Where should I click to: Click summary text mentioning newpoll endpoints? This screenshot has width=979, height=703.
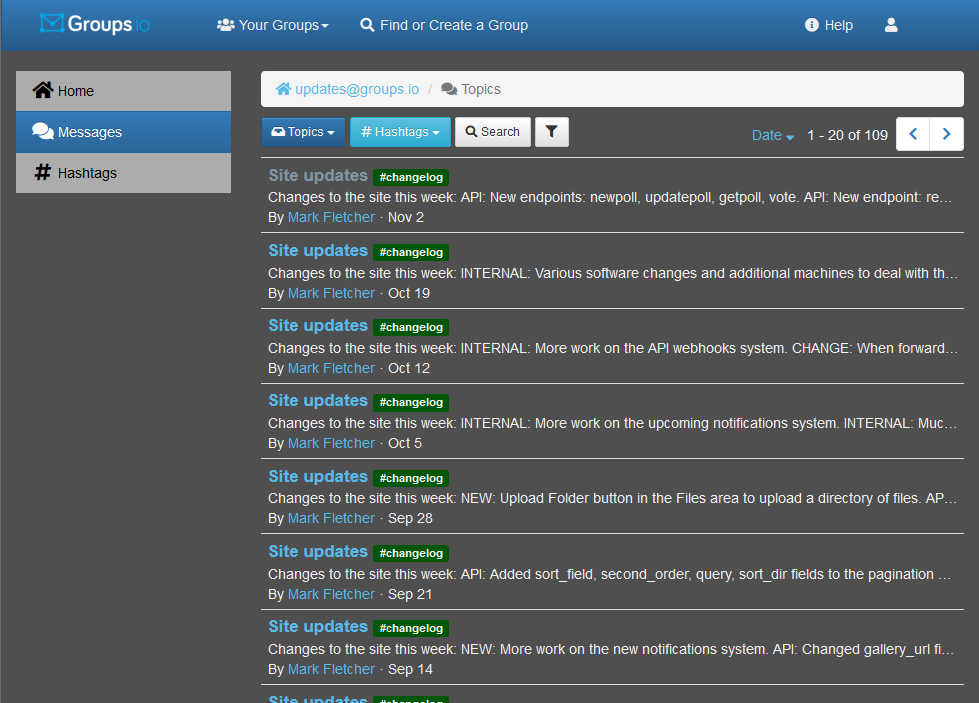tap(611, 197)
